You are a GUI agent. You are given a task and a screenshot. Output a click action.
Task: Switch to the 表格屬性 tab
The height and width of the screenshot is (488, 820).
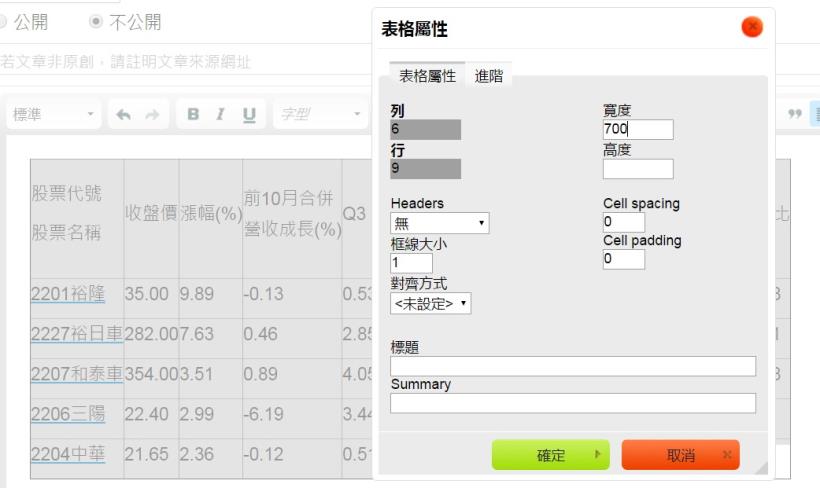click(427, 76)
